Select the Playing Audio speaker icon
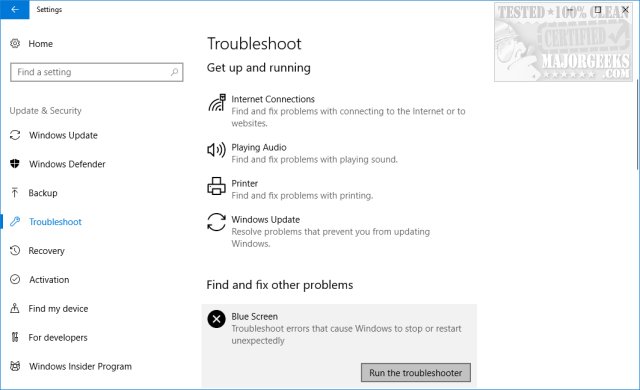 click(216, 150)
